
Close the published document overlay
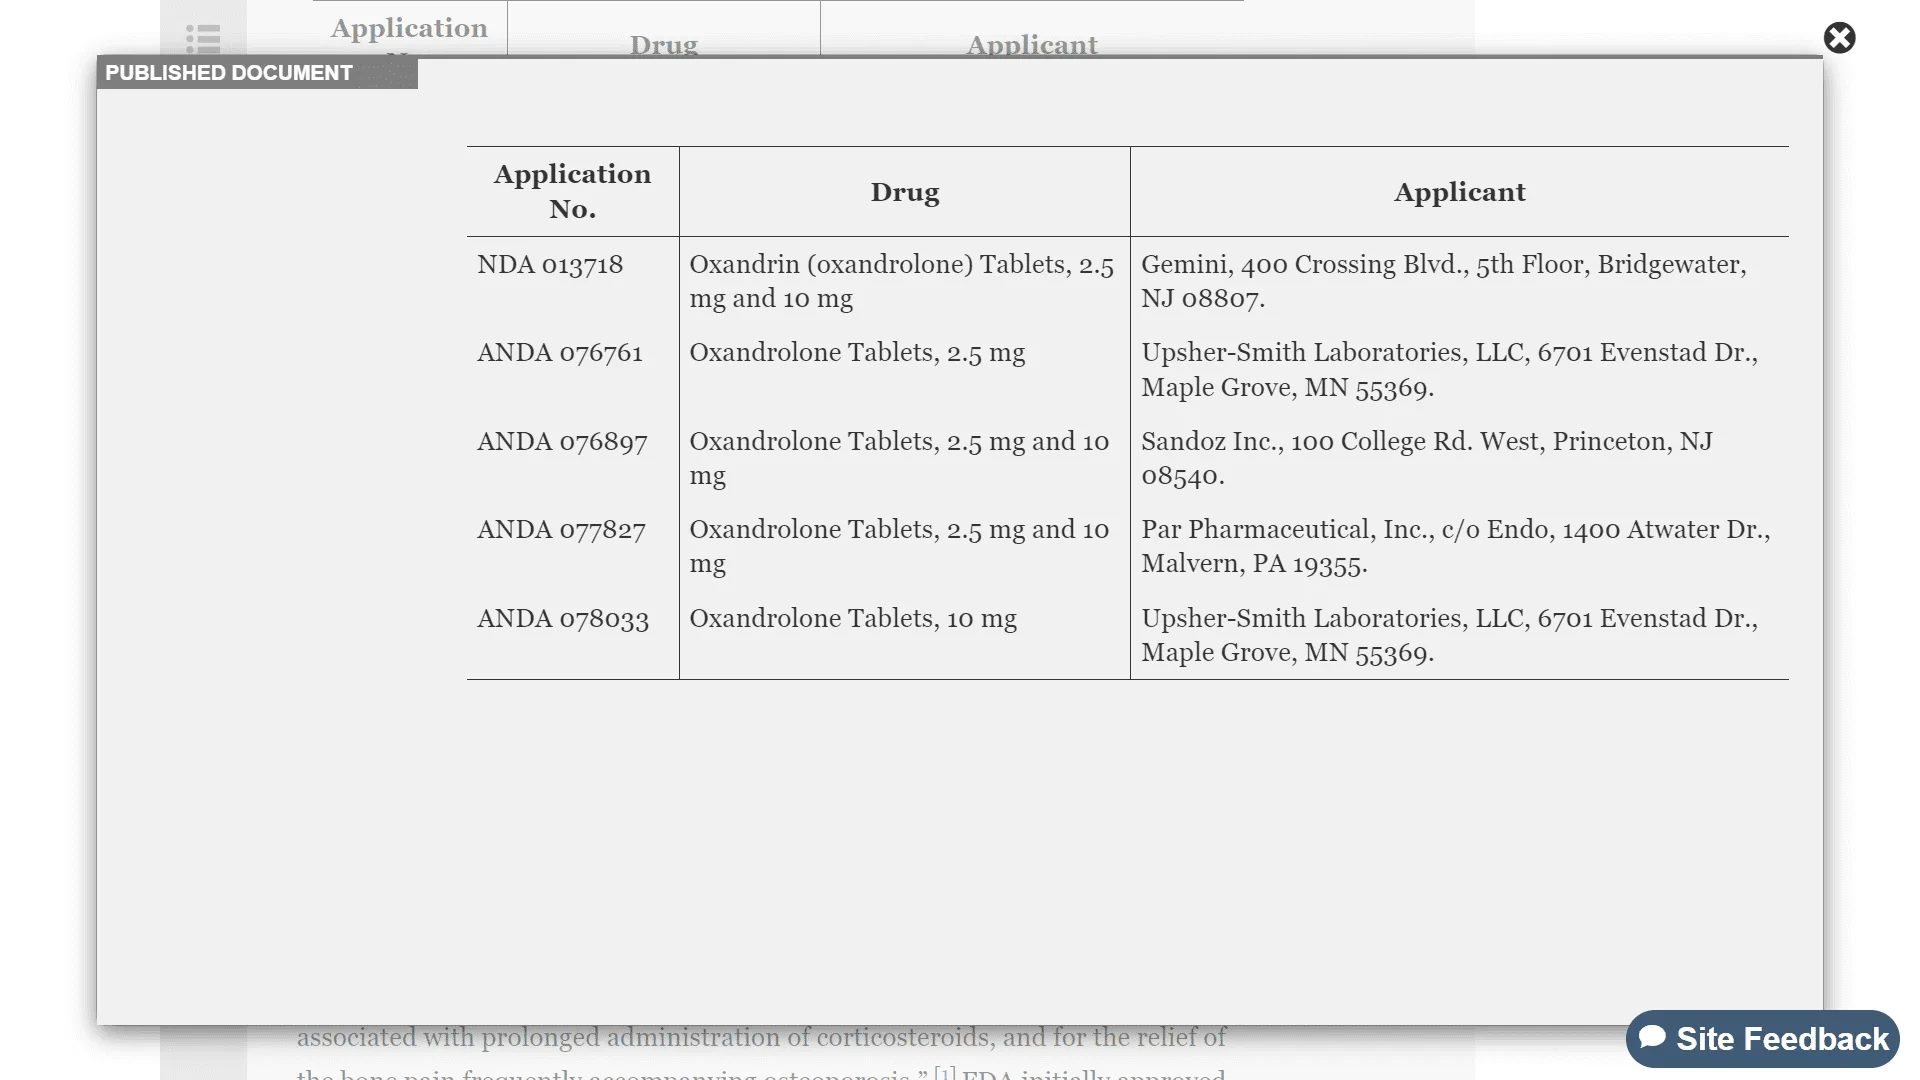[1839, 38]
